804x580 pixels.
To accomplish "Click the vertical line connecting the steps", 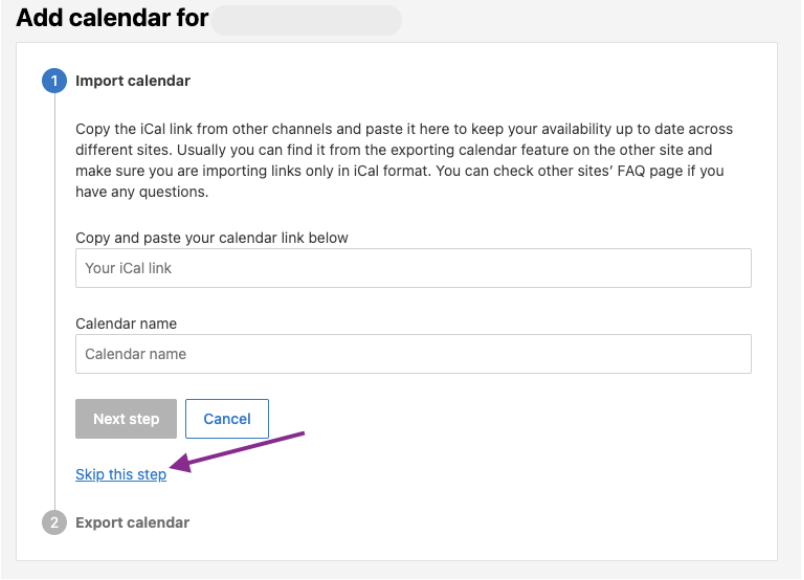I will (53, 300).
